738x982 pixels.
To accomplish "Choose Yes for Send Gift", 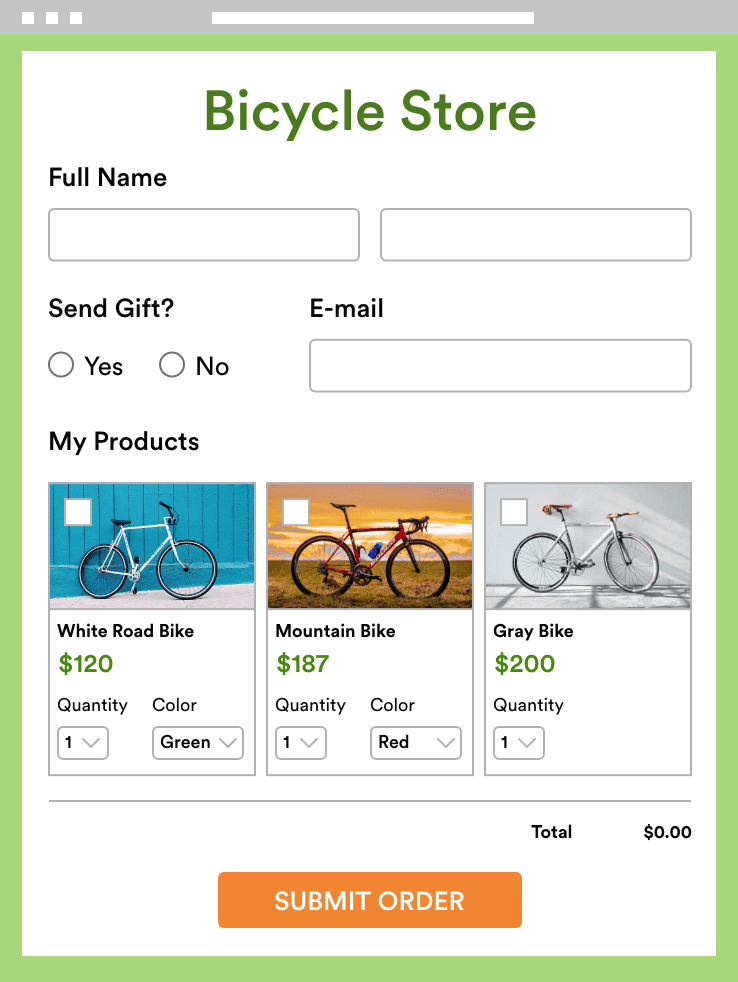I will [61, 365].
